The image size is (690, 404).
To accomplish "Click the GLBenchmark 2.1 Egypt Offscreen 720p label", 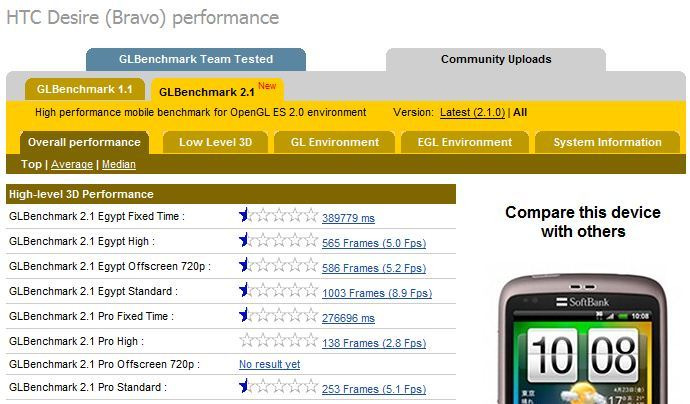I will coord(110,267).
